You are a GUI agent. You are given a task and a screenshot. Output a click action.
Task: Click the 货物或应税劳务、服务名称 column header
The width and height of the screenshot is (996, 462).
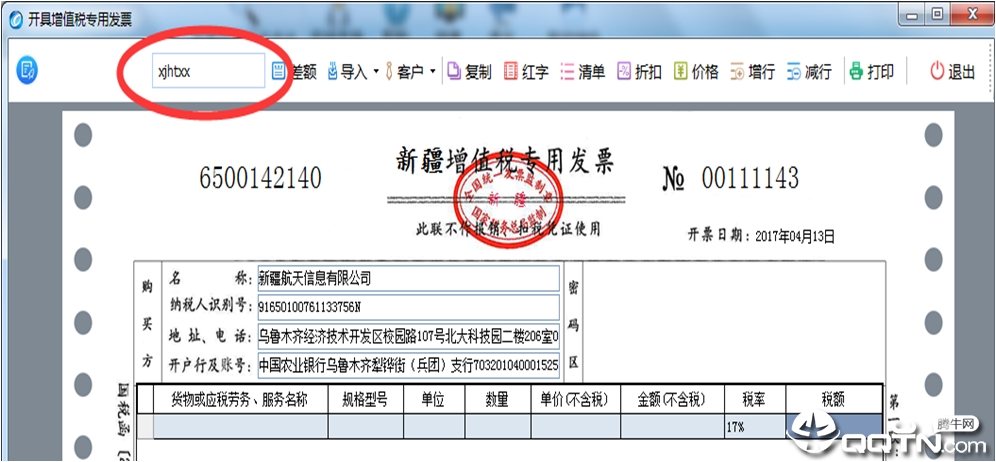coord(240,400)
